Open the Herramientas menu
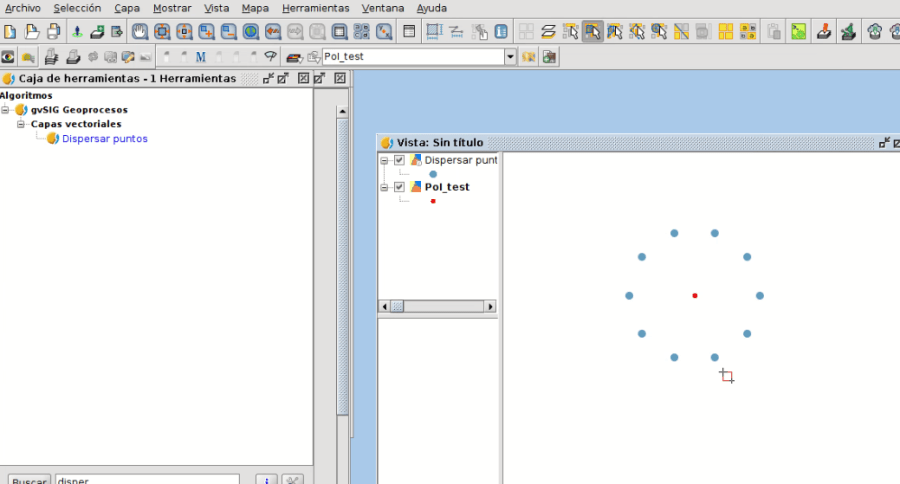Screen dimensions: 900x484 (x=315, y=8)
